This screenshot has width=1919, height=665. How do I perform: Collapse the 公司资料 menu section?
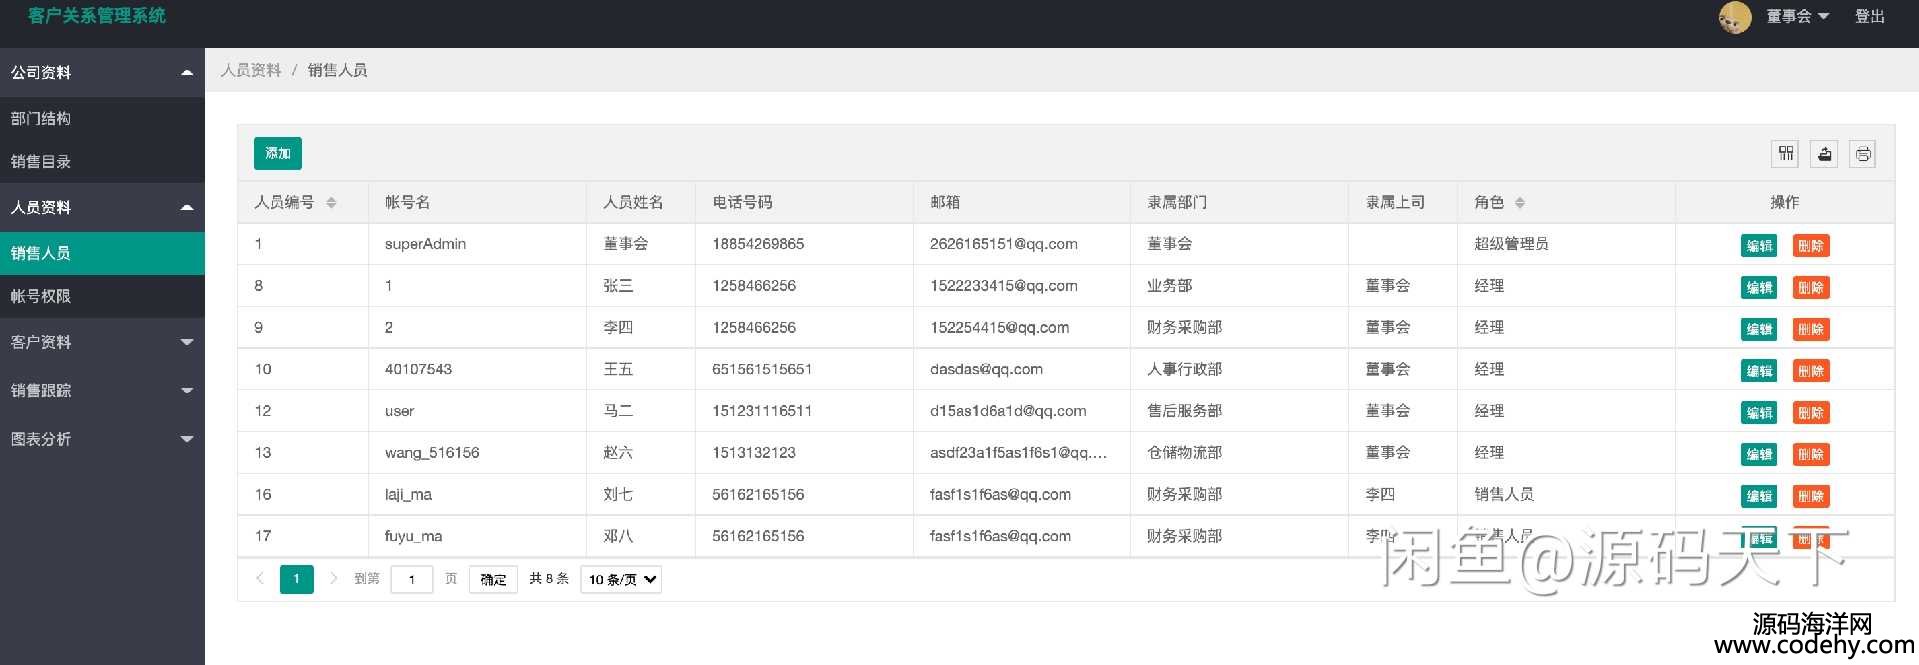click(102, 72)
